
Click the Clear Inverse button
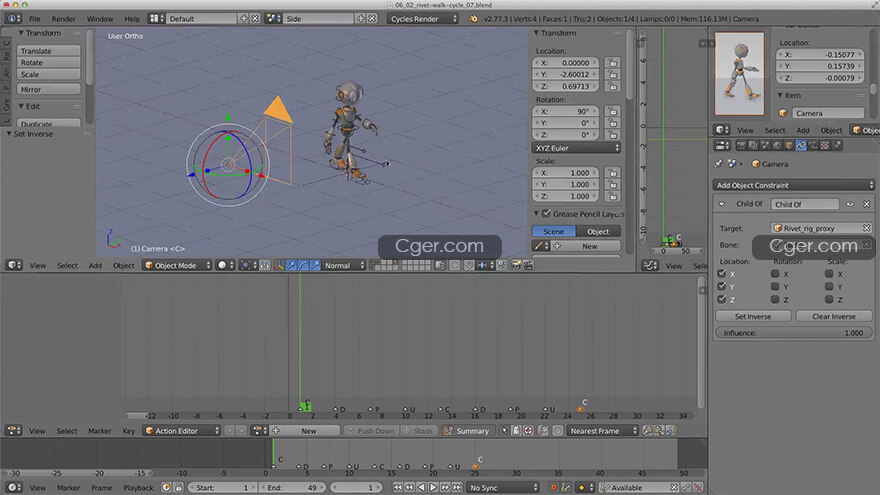click(x=834, y=316)
